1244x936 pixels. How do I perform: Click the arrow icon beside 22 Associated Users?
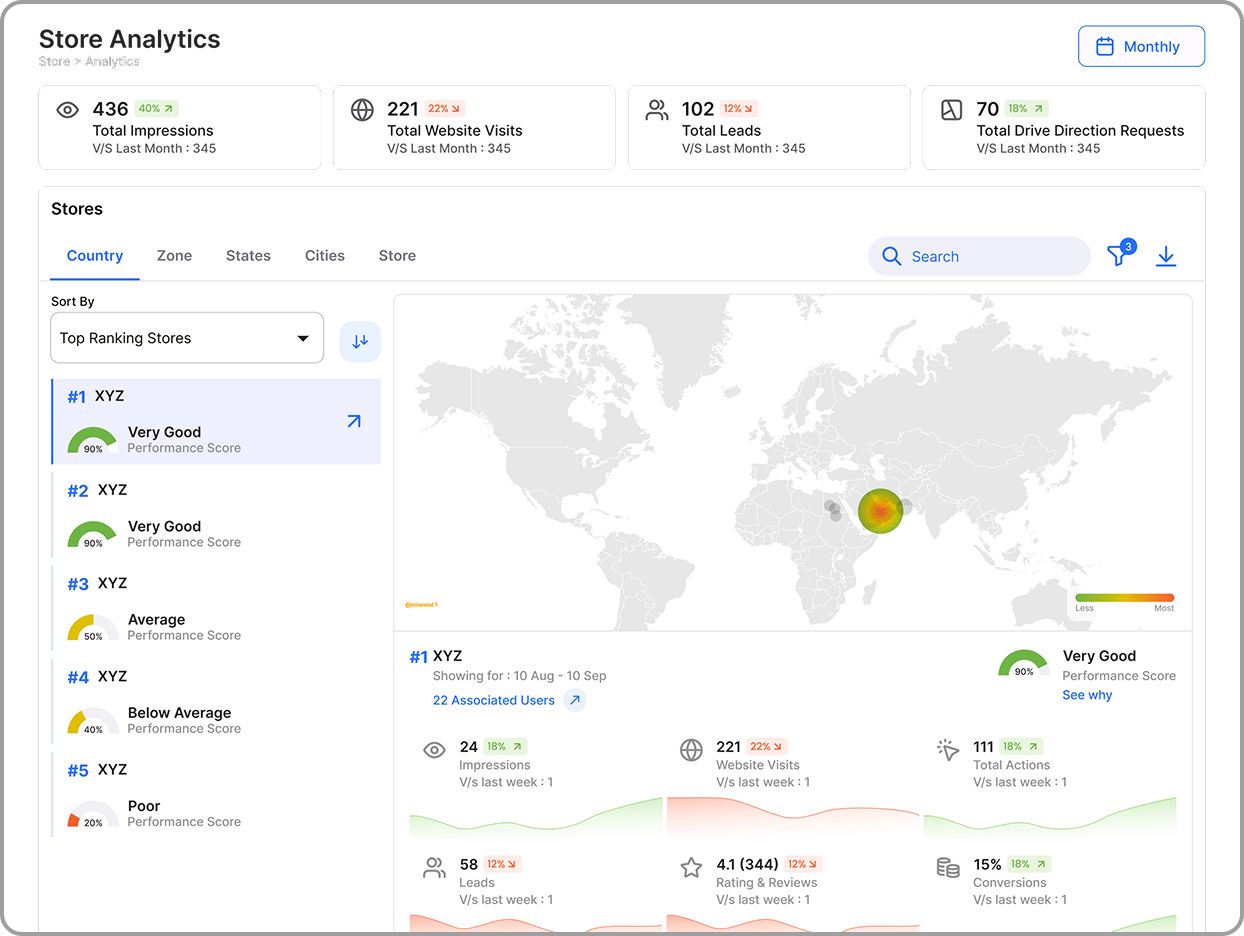(575, 700)
